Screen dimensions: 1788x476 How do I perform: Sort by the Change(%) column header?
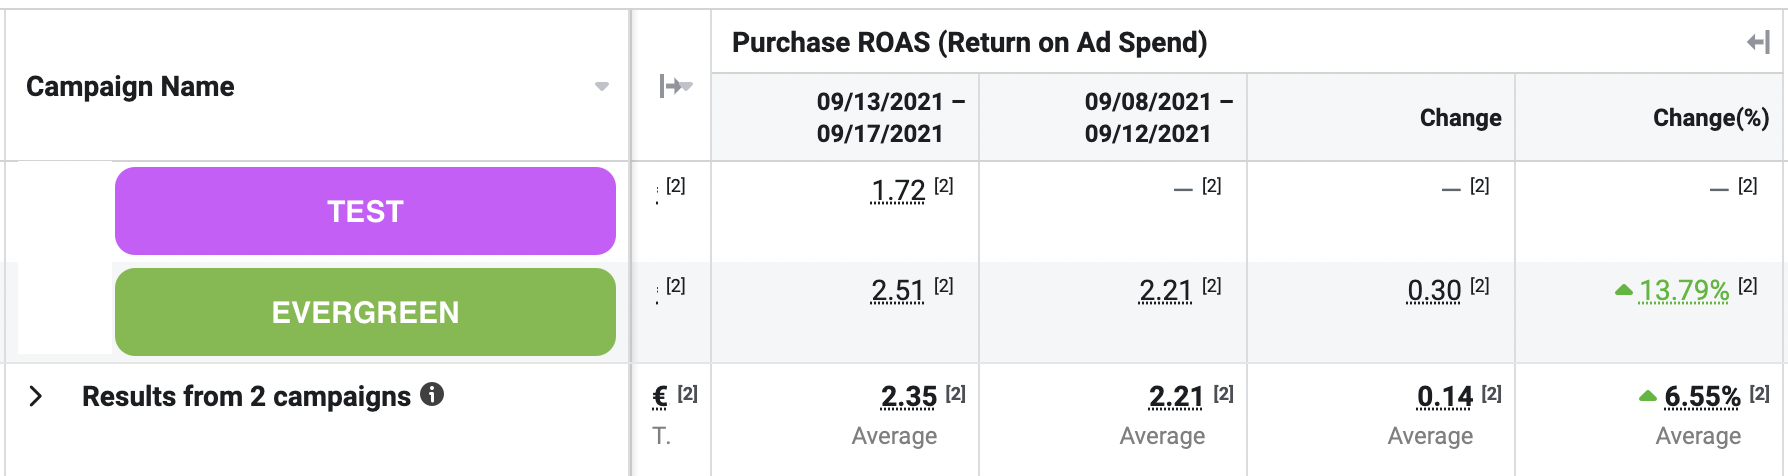pyautogui.click(x=1710, y=118)
